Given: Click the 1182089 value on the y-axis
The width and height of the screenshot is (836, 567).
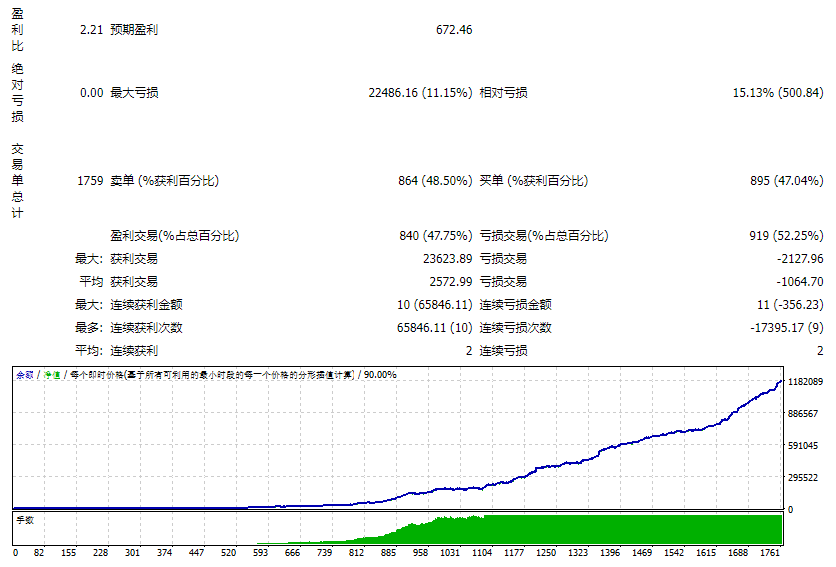Looking at the screenshot, I should coord(805,382).
